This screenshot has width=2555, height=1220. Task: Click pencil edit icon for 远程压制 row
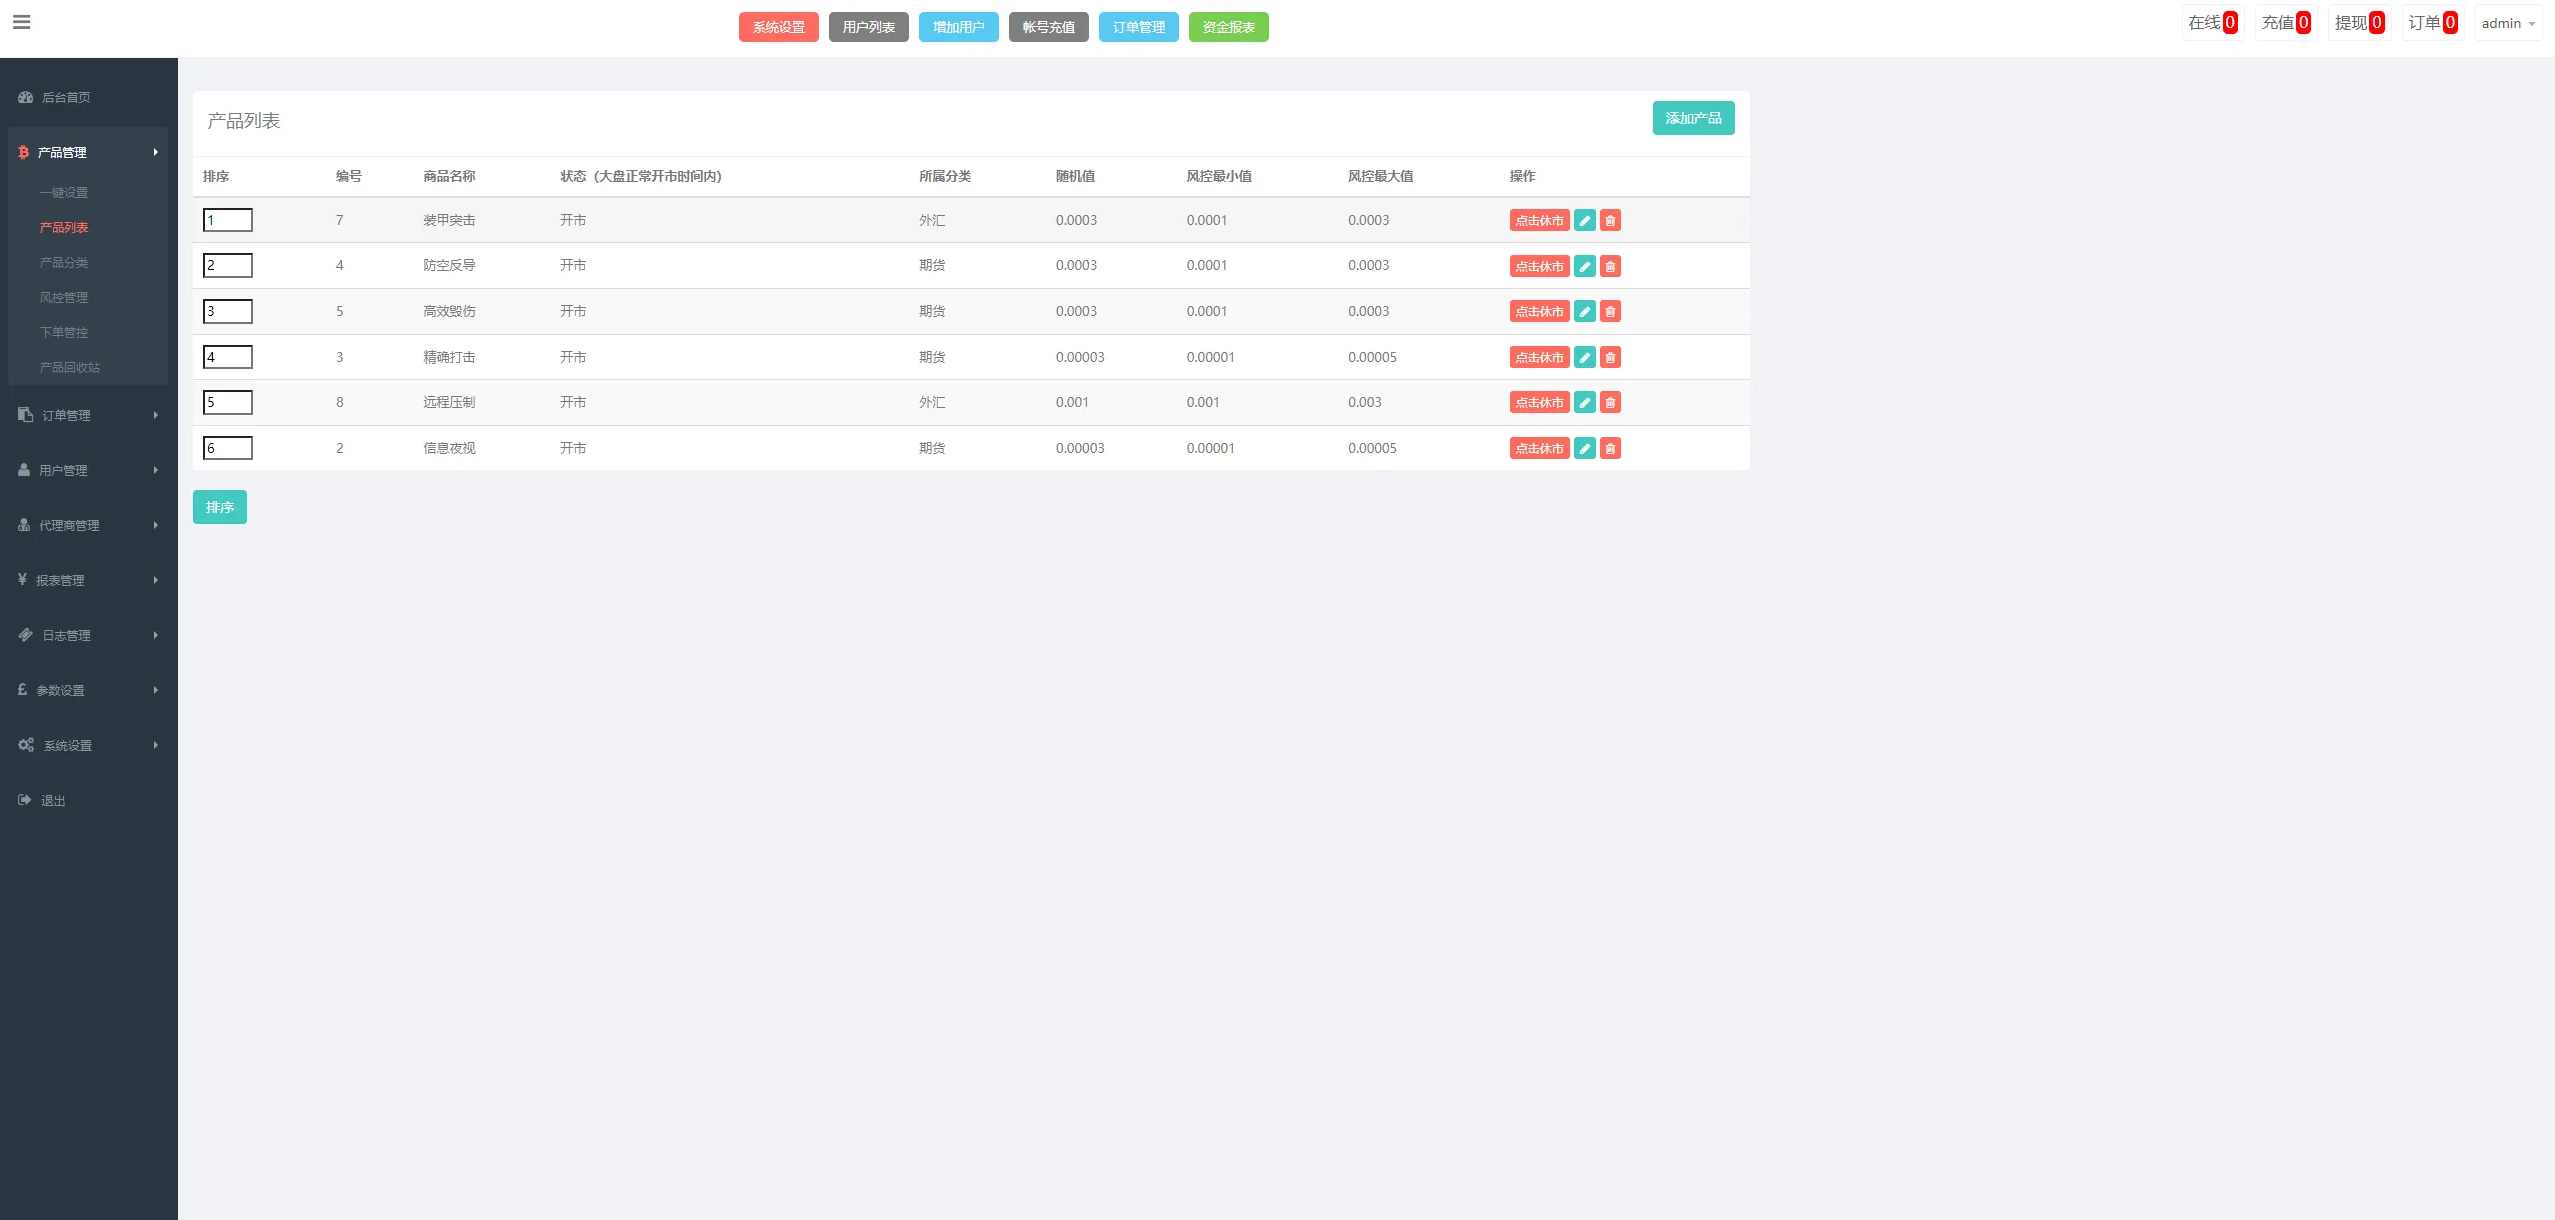point(1584,402)
